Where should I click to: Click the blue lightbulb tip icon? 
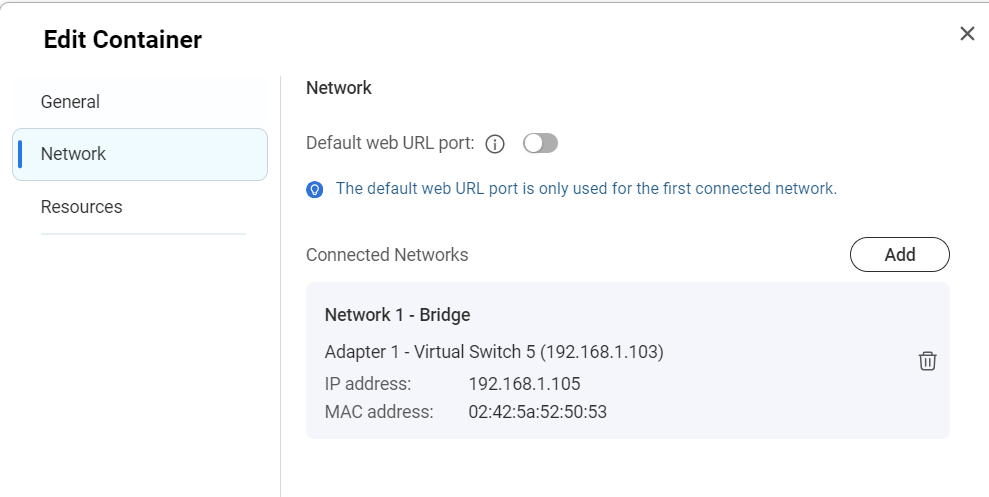tap(315, 189)
